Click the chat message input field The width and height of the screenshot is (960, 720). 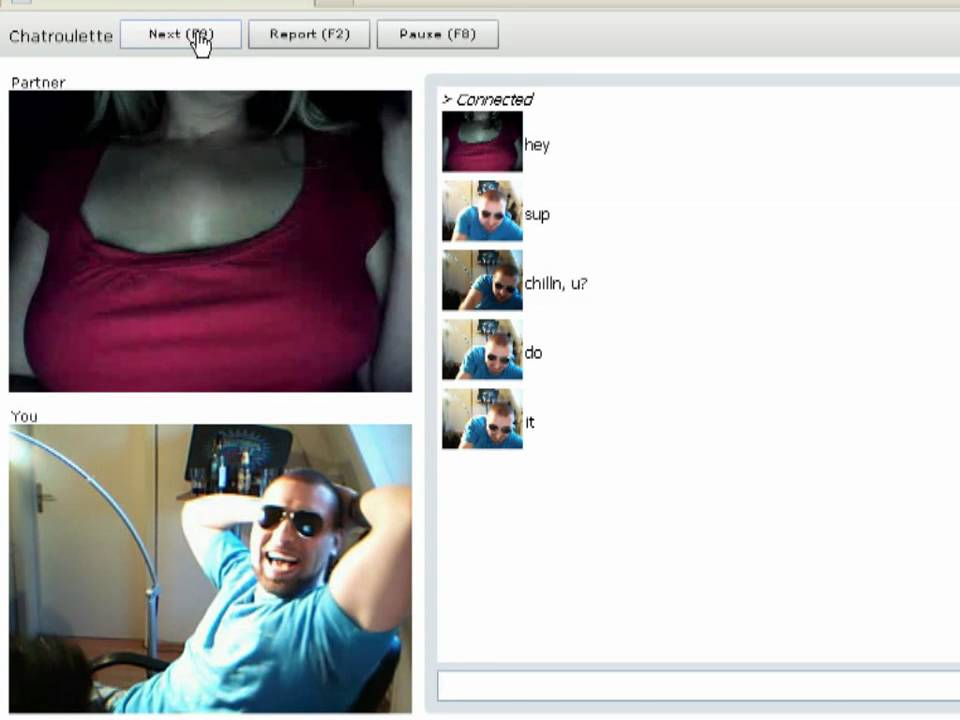click(699, 686)
